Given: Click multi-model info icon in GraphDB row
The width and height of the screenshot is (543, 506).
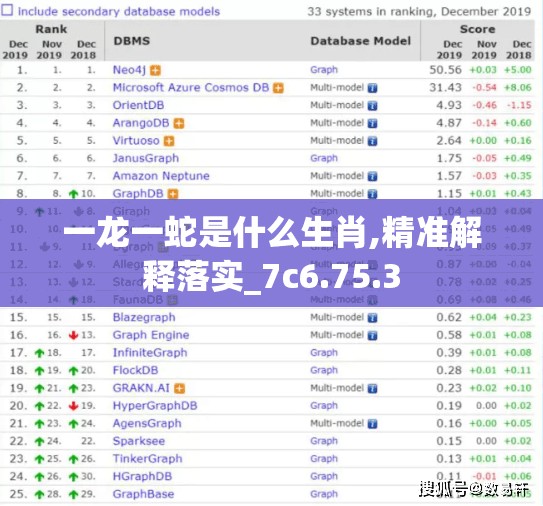Looking at the screenshot, I should pyautogui.click(x=372, y=194).
